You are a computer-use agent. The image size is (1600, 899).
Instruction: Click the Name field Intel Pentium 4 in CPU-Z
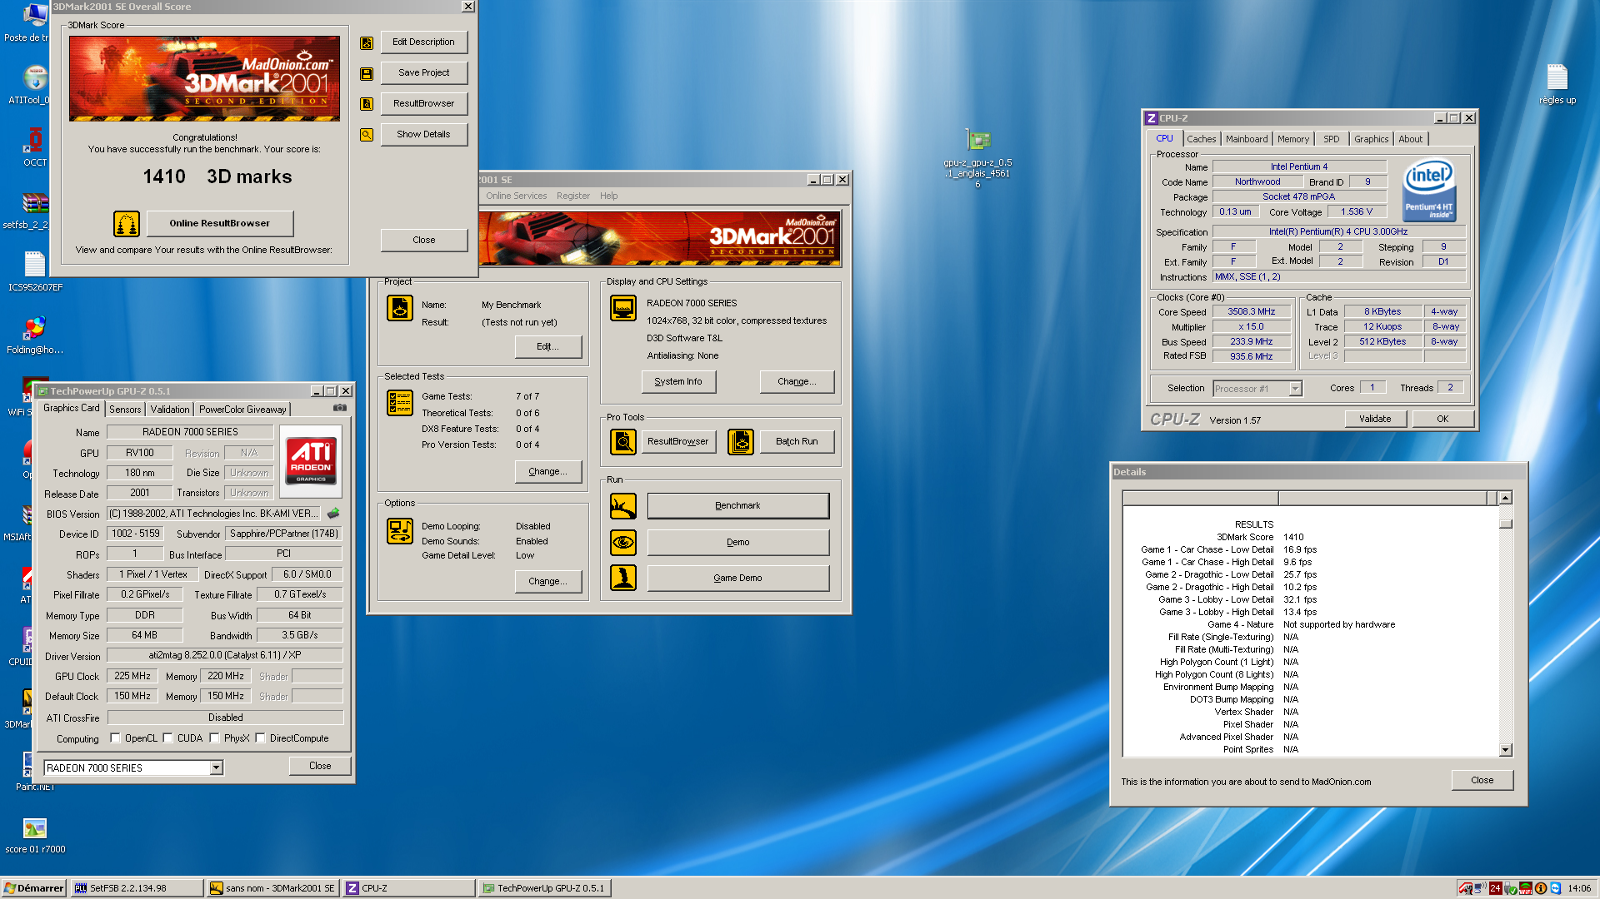pos(1299,167)
